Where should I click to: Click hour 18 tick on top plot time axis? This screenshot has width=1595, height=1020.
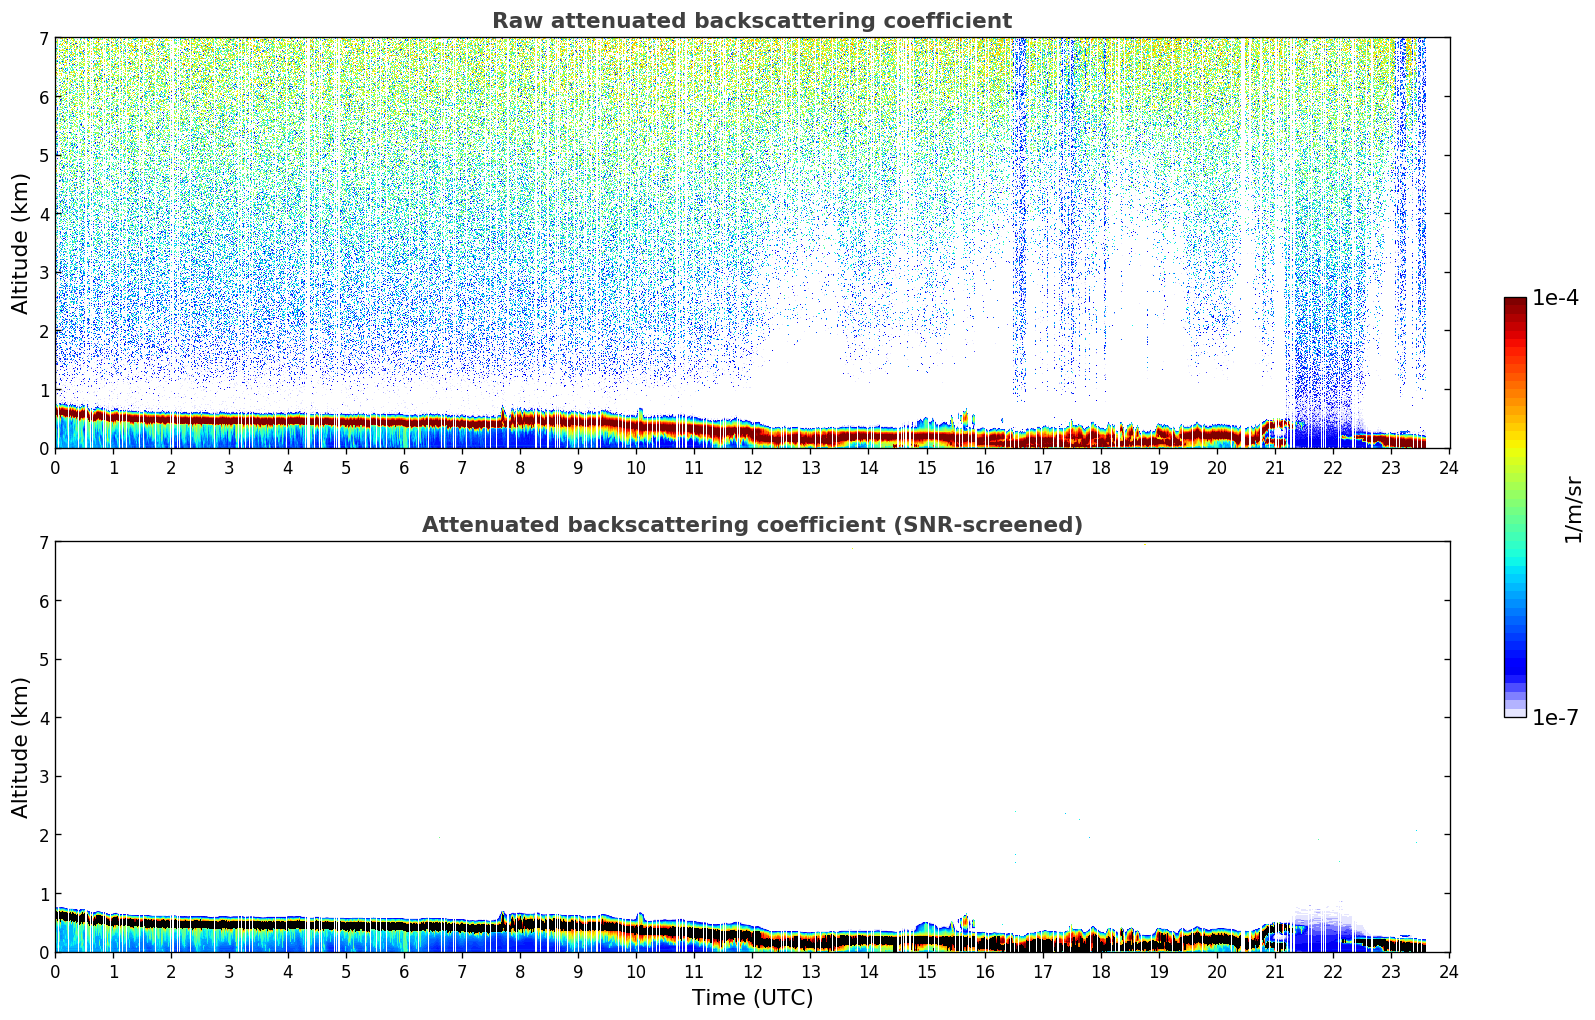pyautogui.click(x=1100, y=467)
